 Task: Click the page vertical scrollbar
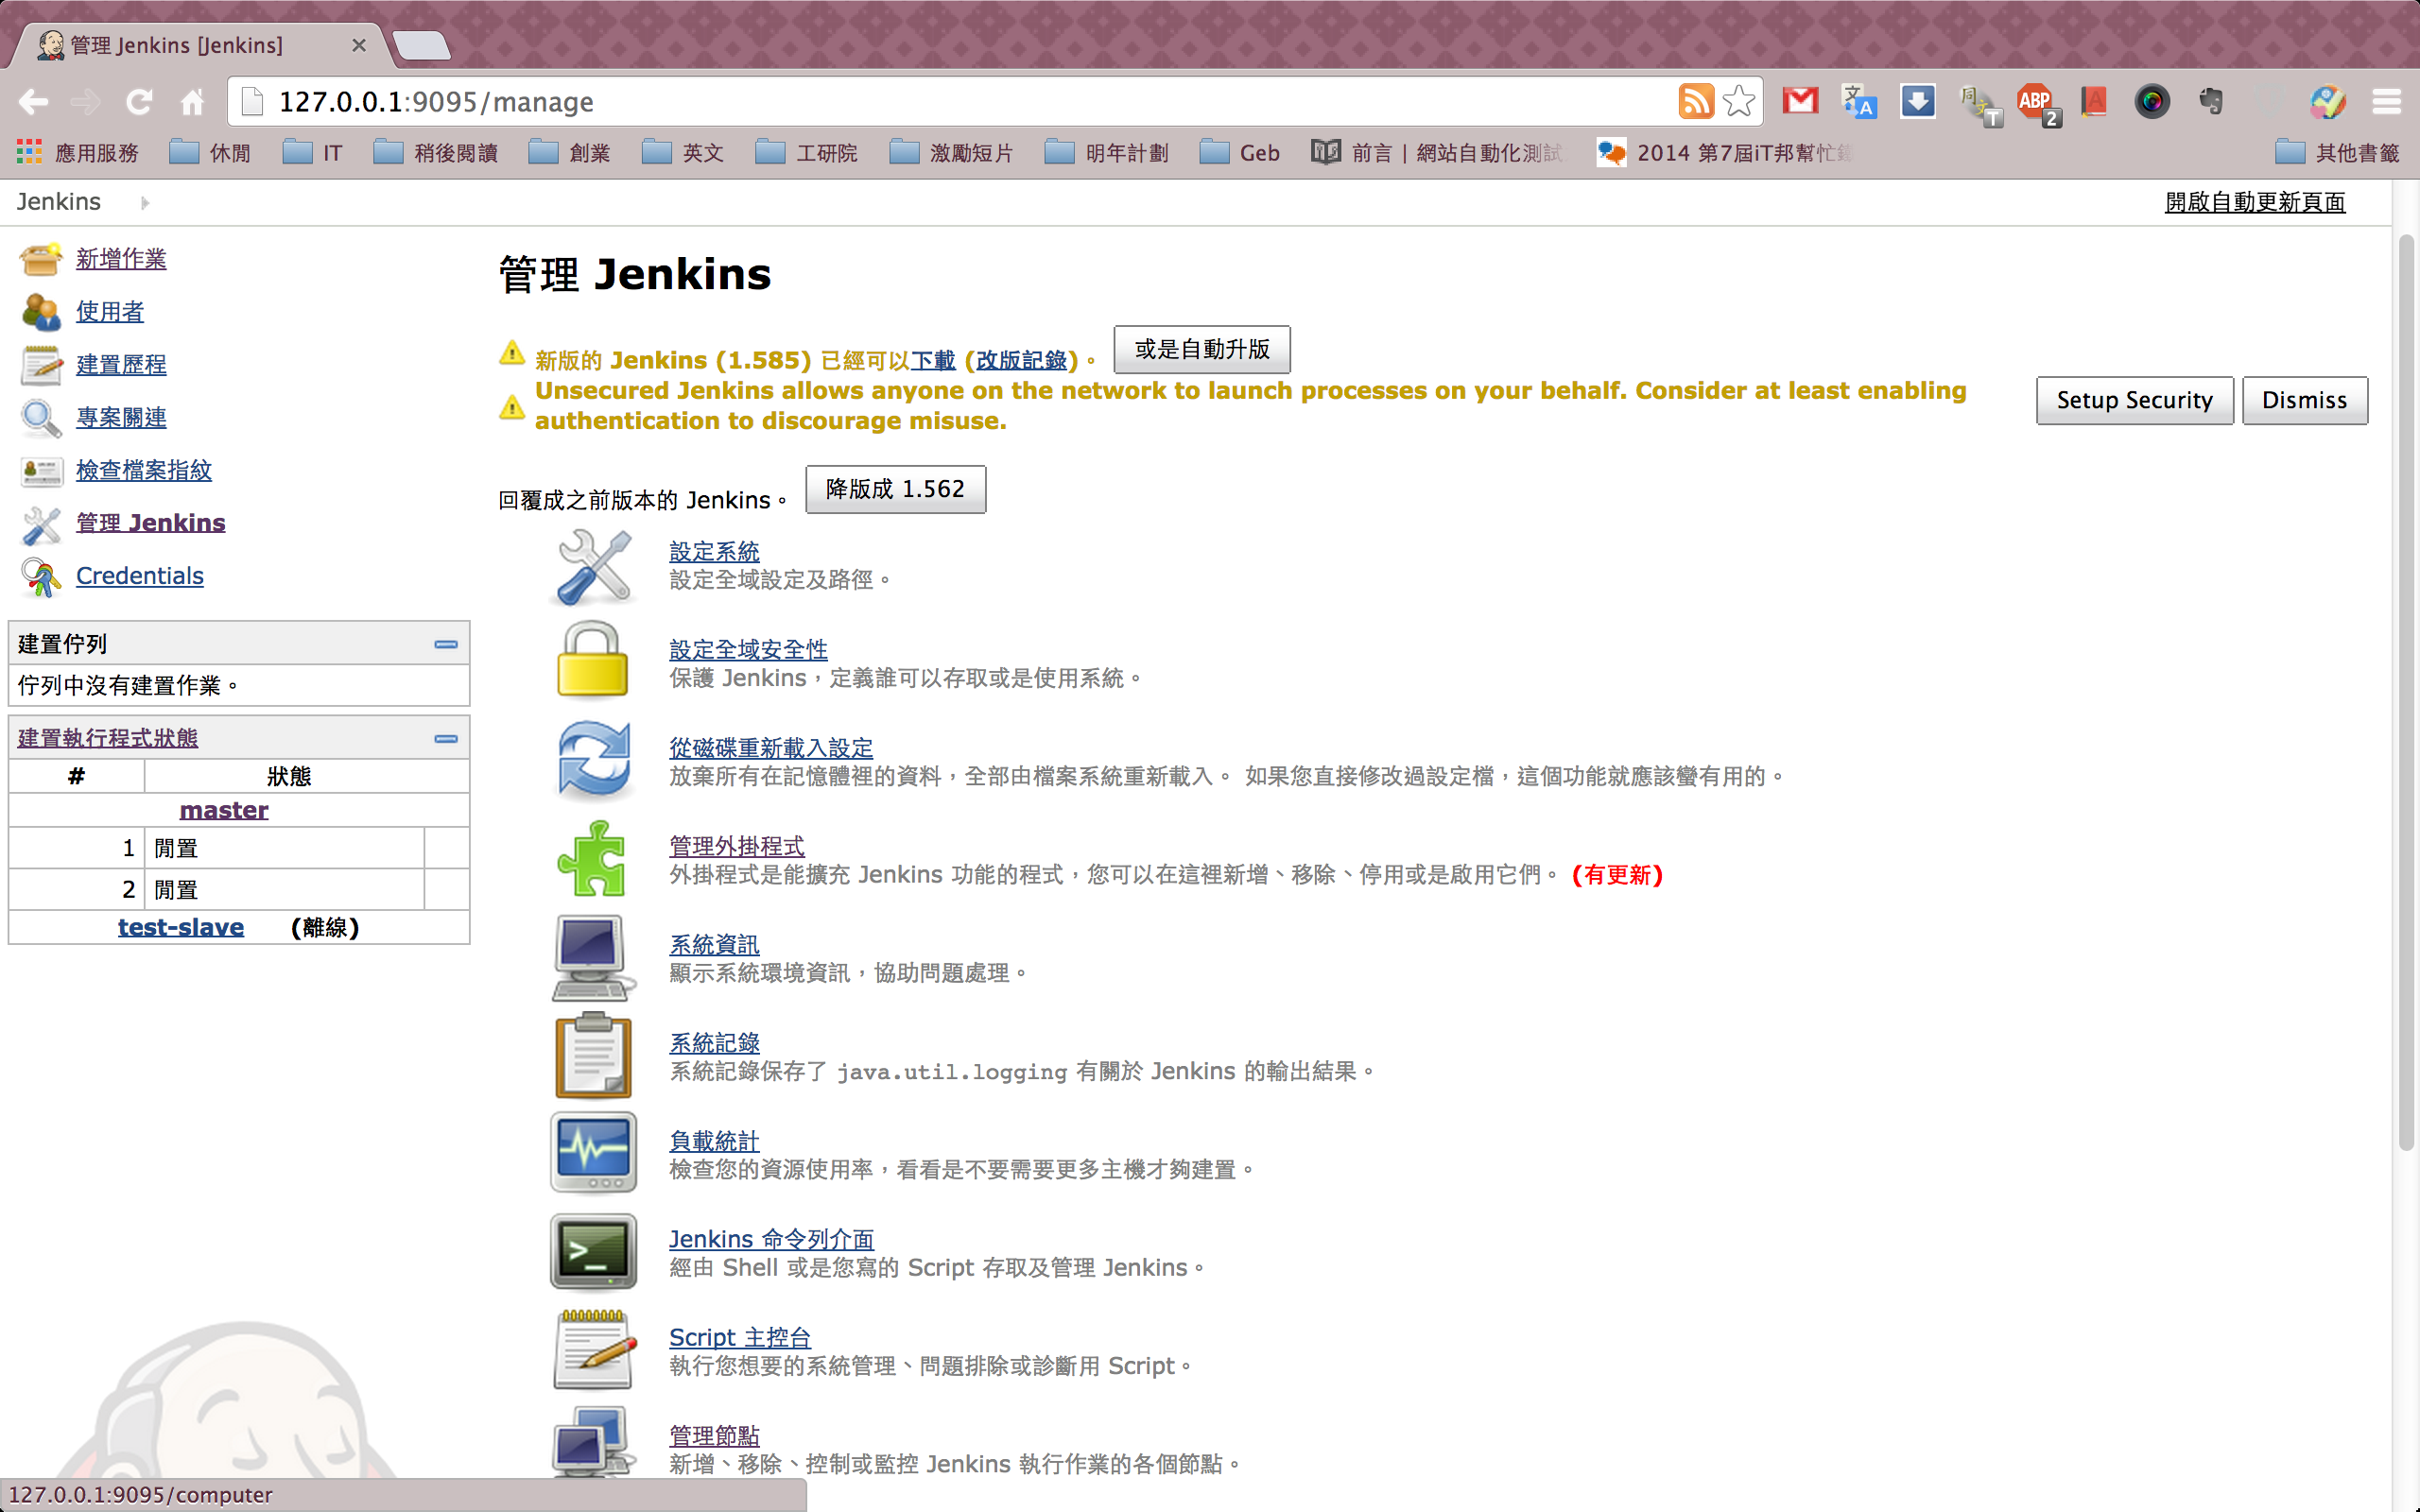[2405, 690]
